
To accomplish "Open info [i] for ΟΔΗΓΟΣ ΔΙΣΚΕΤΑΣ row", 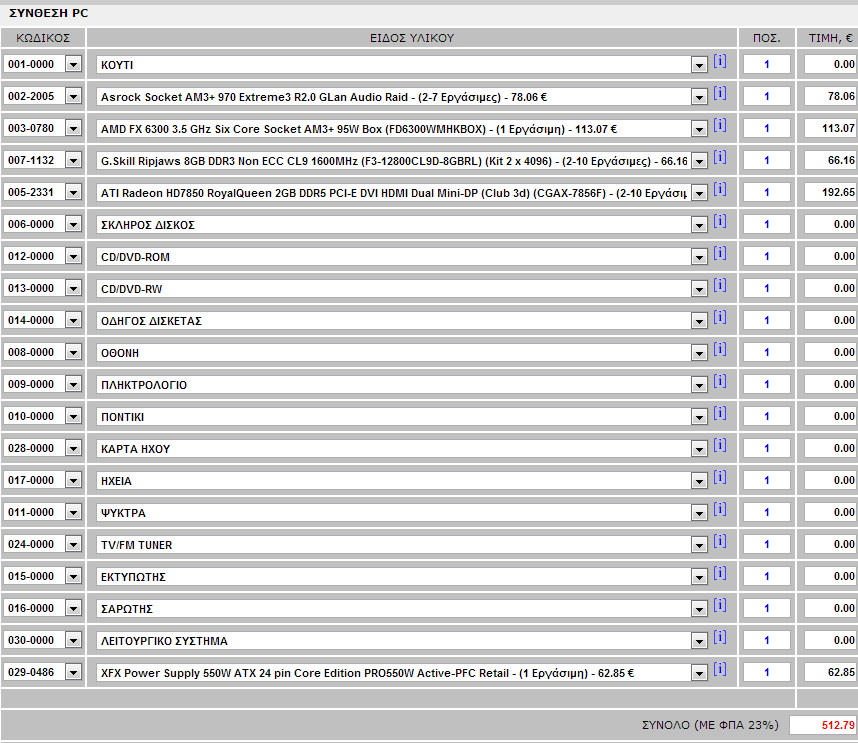I will coord(720,317).
